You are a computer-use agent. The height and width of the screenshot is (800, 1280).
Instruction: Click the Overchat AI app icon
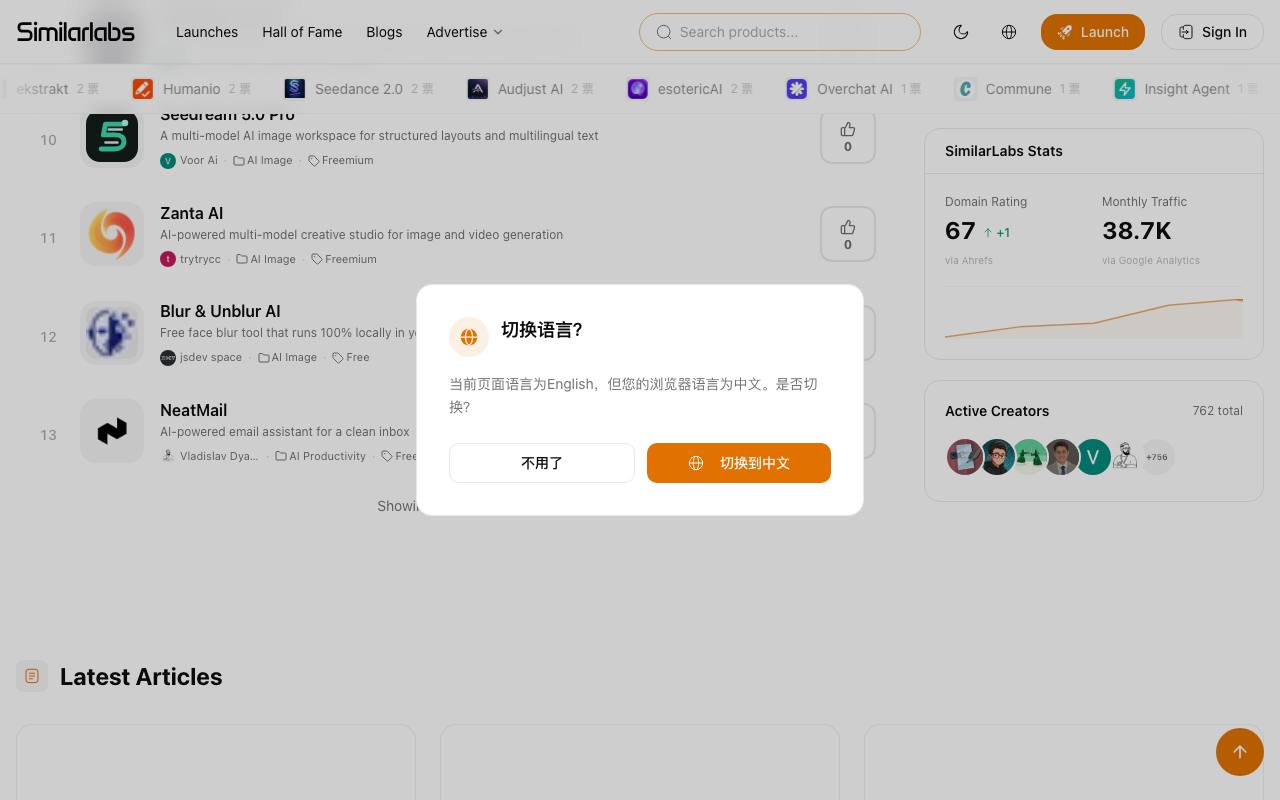point(797,89)
